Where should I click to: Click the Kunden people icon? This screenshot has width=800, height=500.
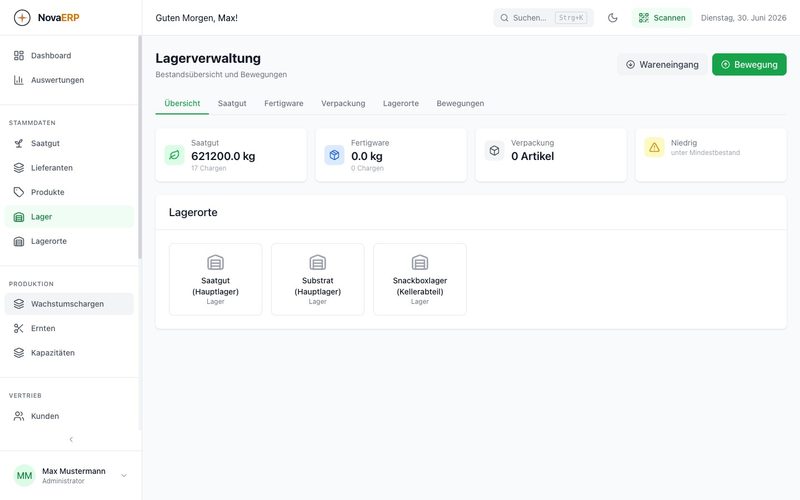19,416
